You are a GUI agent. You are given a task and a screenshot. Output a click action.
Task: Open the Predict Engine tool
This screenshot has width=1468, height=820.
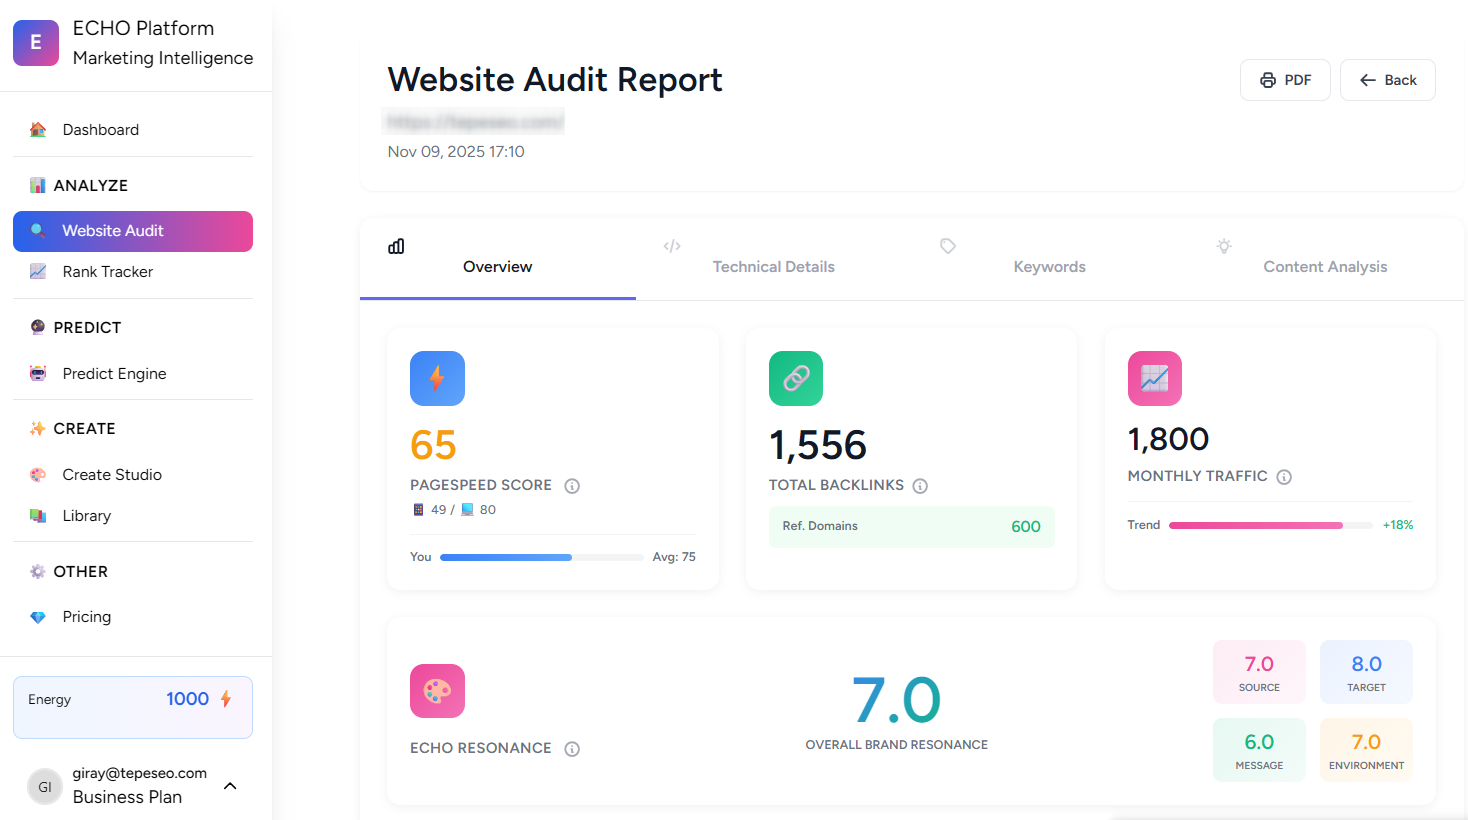116,373
